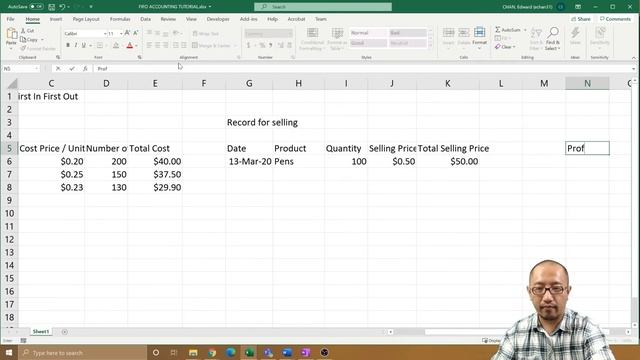Click cell with $50.00 total
Screen dimensions: 640x360
448,161
